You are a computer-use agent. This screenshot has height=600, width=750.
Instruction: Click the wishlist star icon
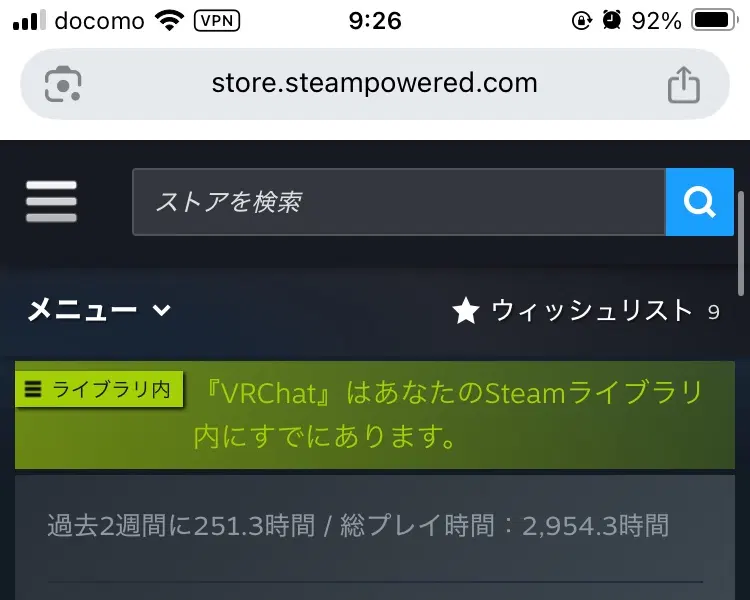click(465, 311)
